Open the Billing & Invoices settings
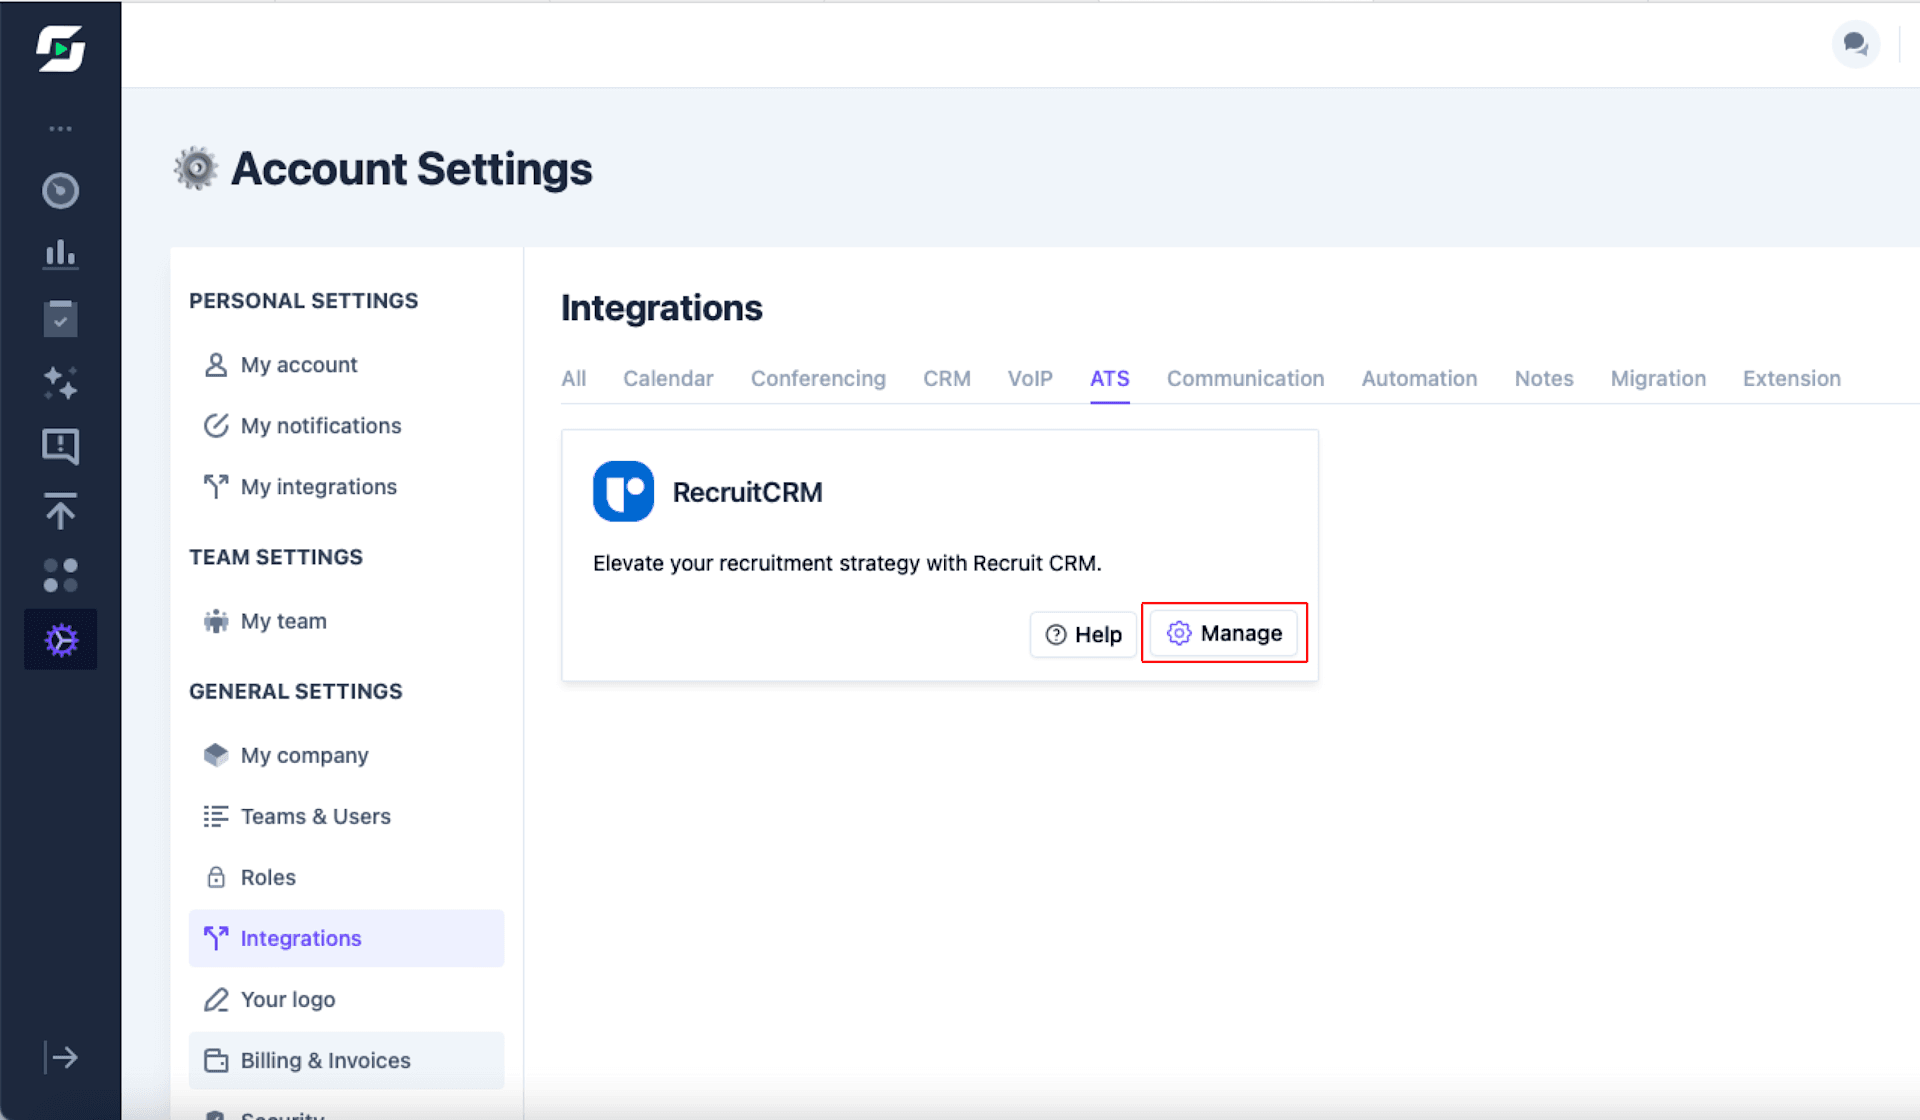This screenshot has height=1120, width=1920. tap(325, 1060)
